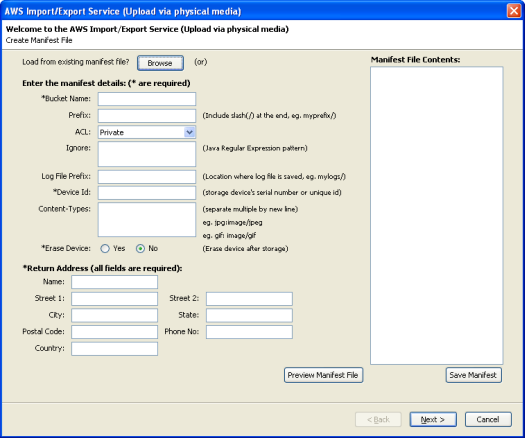Screen dimensions: 525x438
Task: Click inside the Ignore pattern text area
Action: tap(147, 154)
